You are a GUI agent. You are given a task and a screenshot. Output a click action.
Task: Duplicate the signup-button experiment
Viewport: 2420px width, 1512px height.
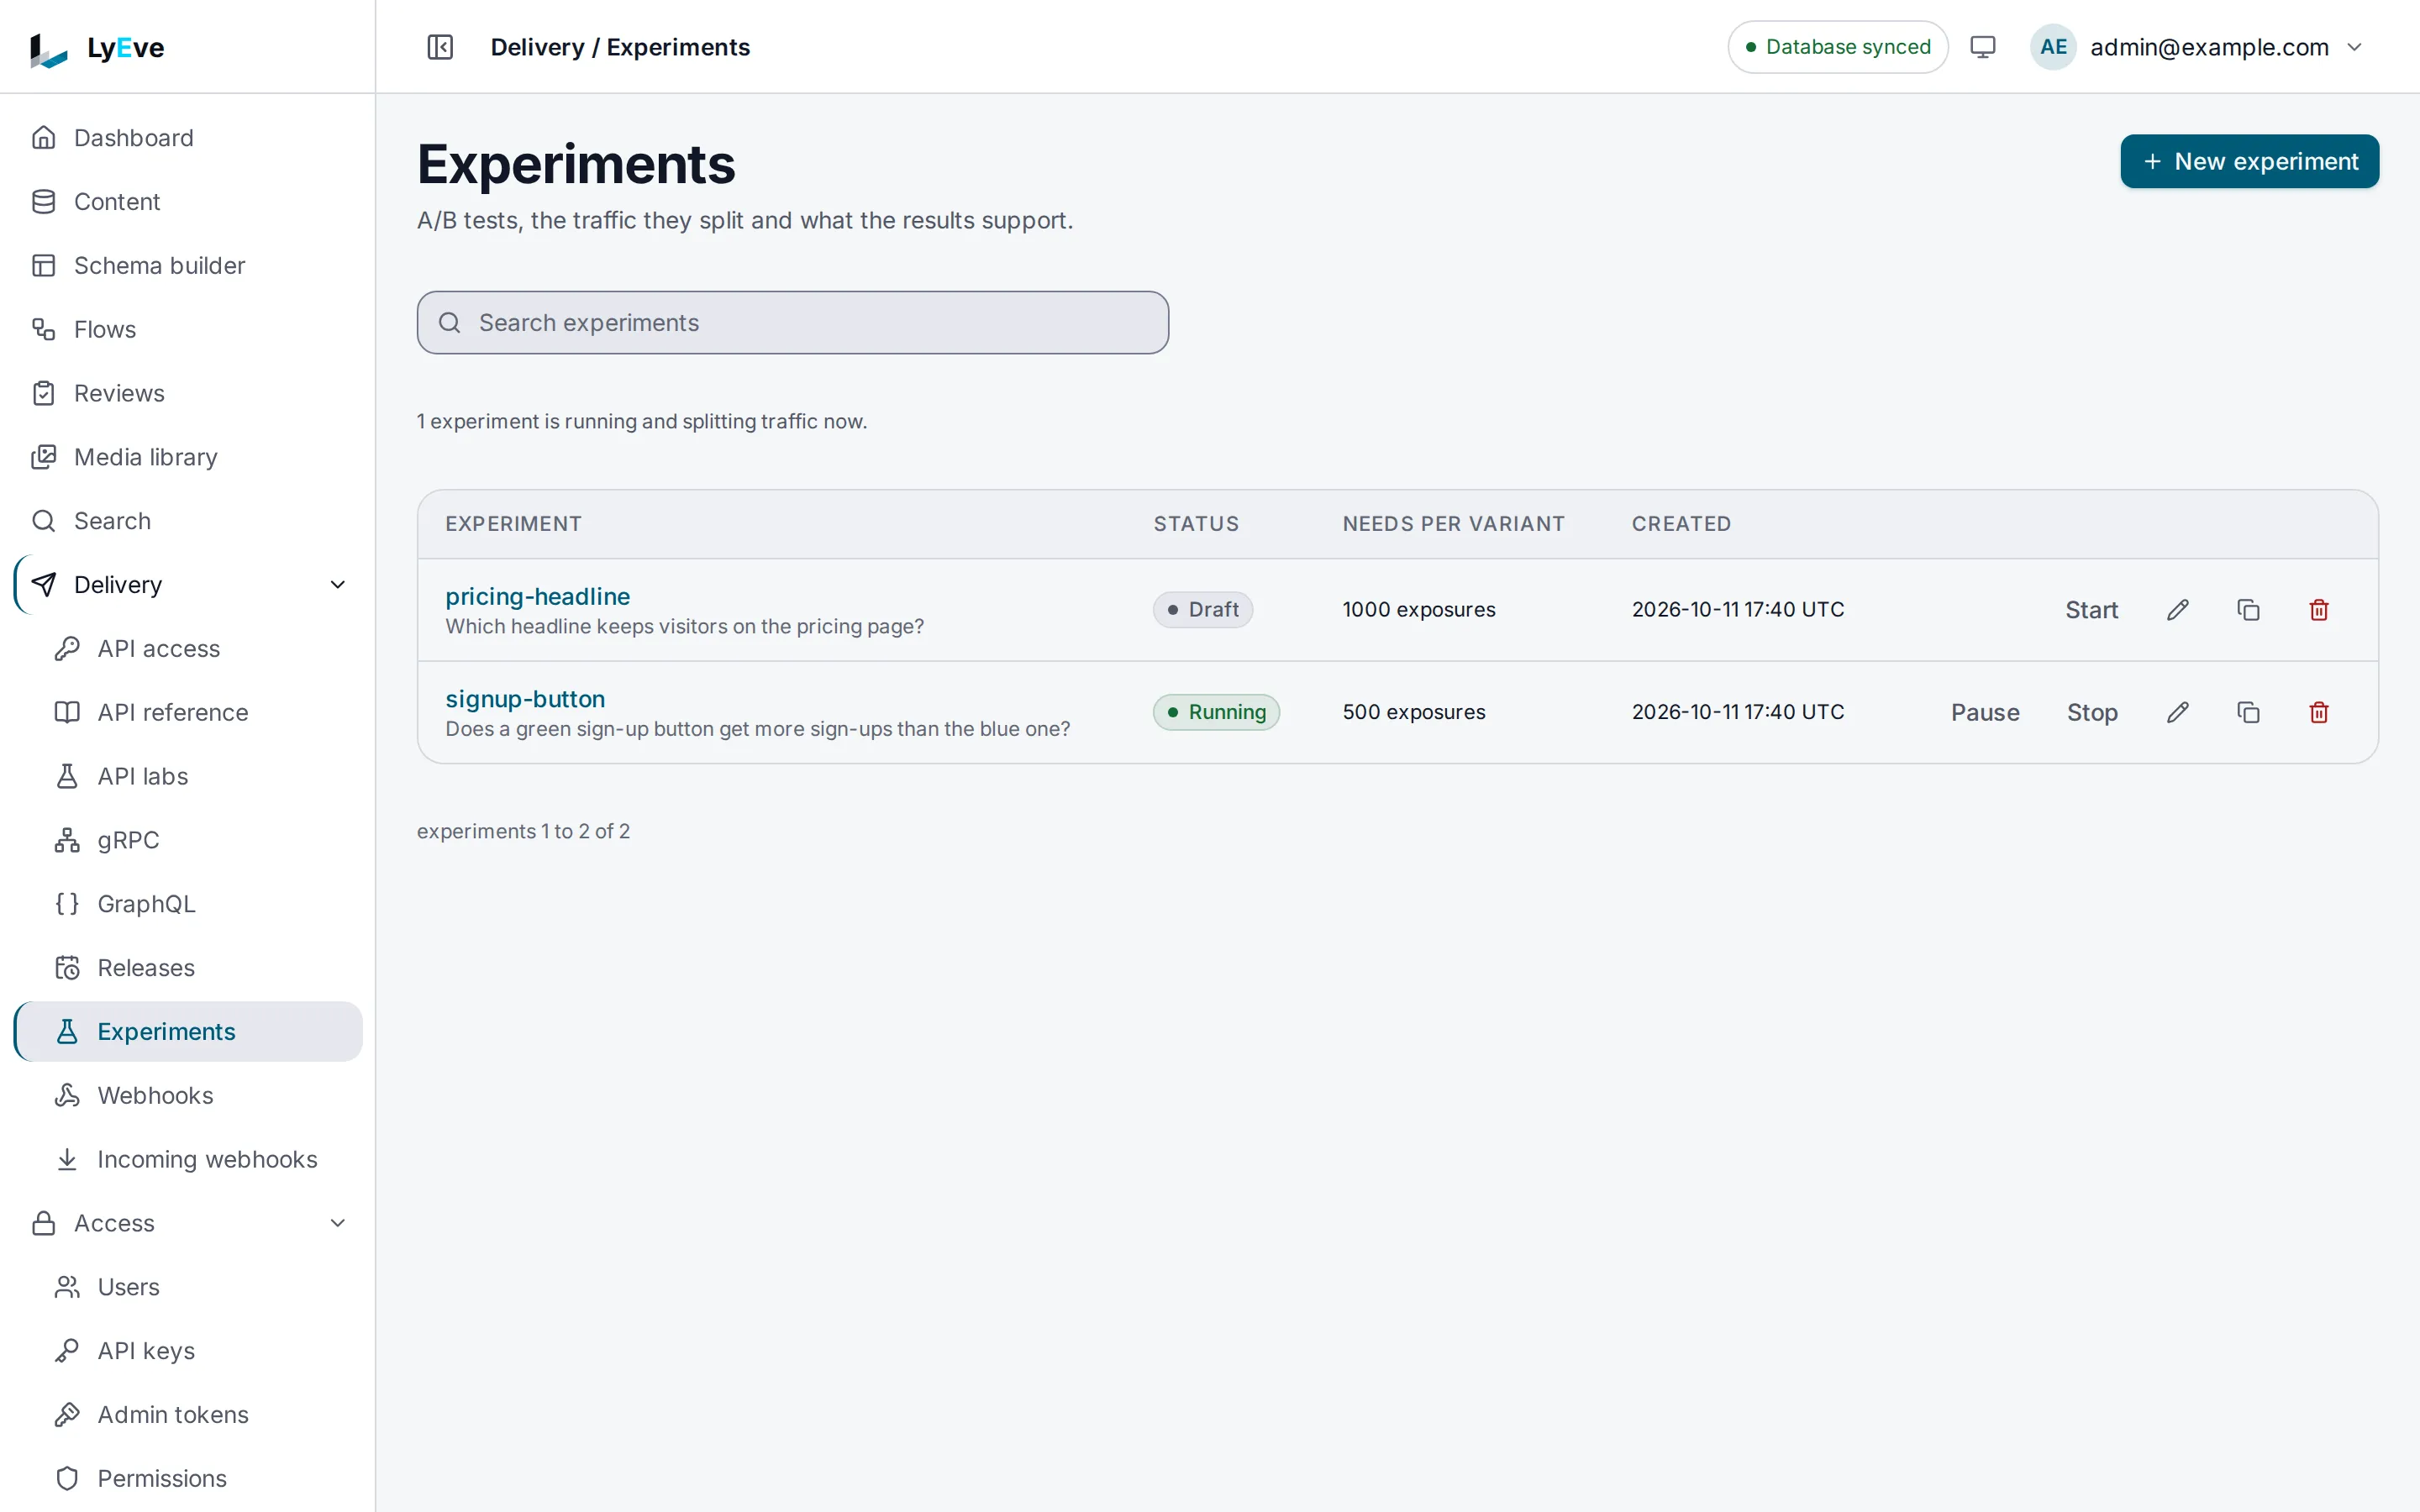click(2248, 712)
